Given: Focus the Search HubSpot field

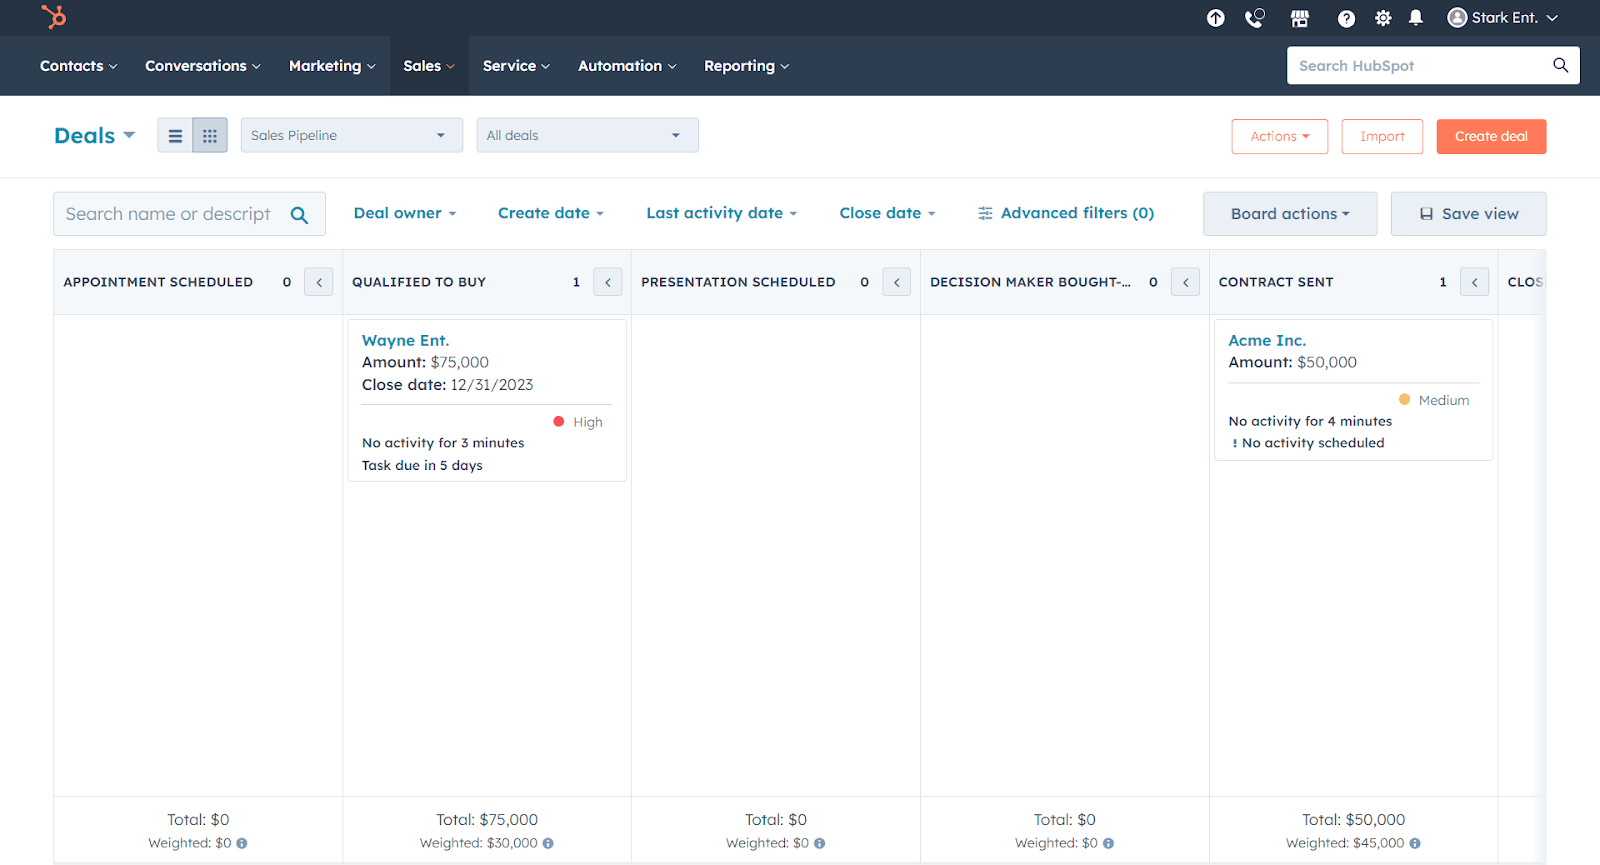Looking at the screenshot, I should (x=1418, y=66).
